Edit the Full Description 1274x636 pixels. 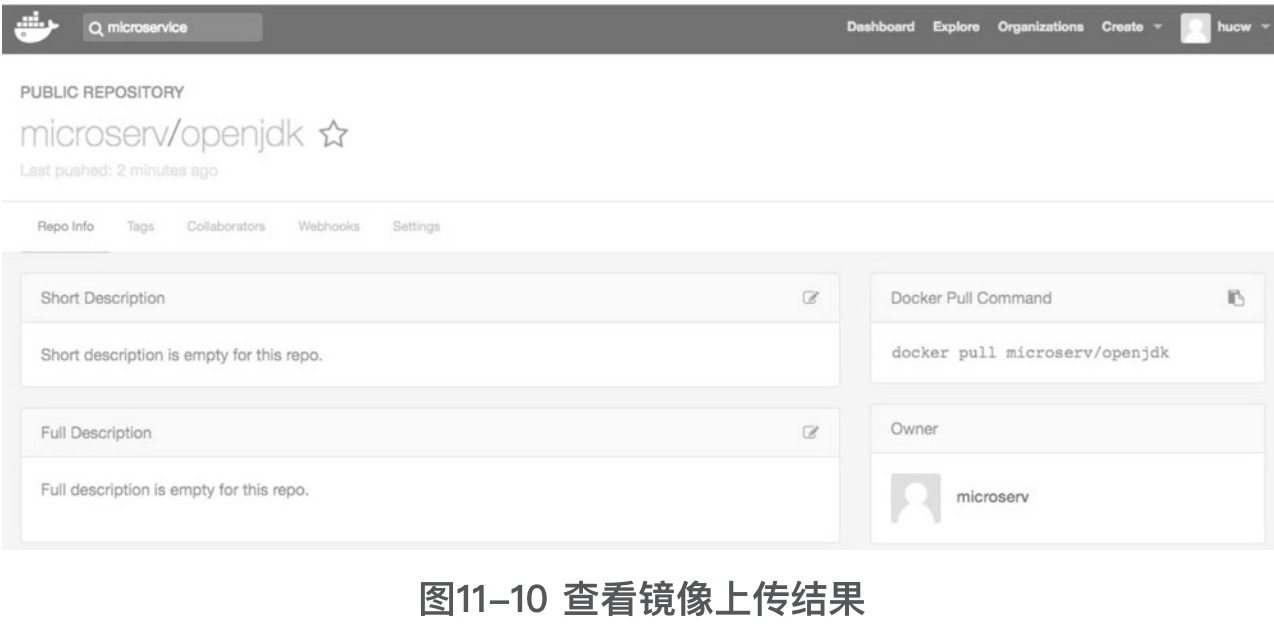(x=811, y=433)
